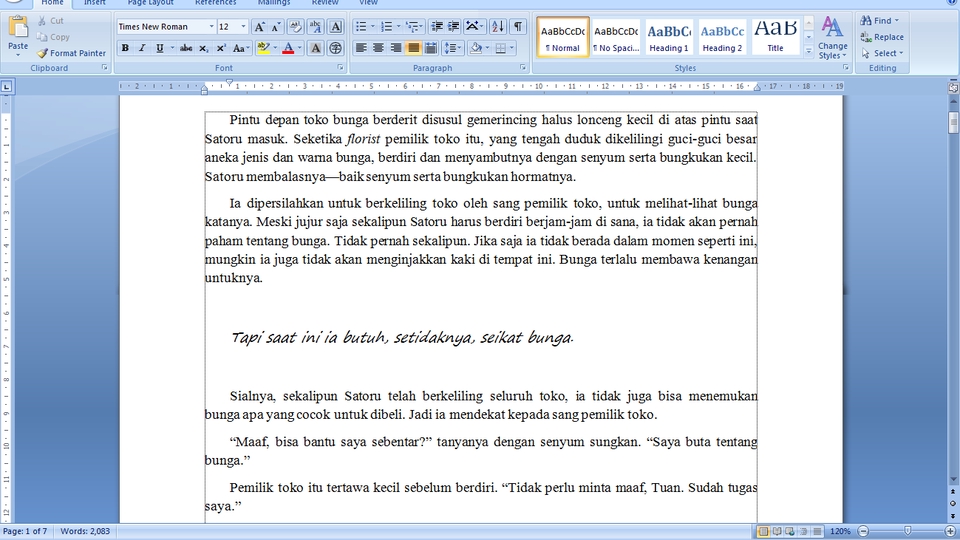
Task: Switch to the Page Layout tab
Action: (151, 3)
